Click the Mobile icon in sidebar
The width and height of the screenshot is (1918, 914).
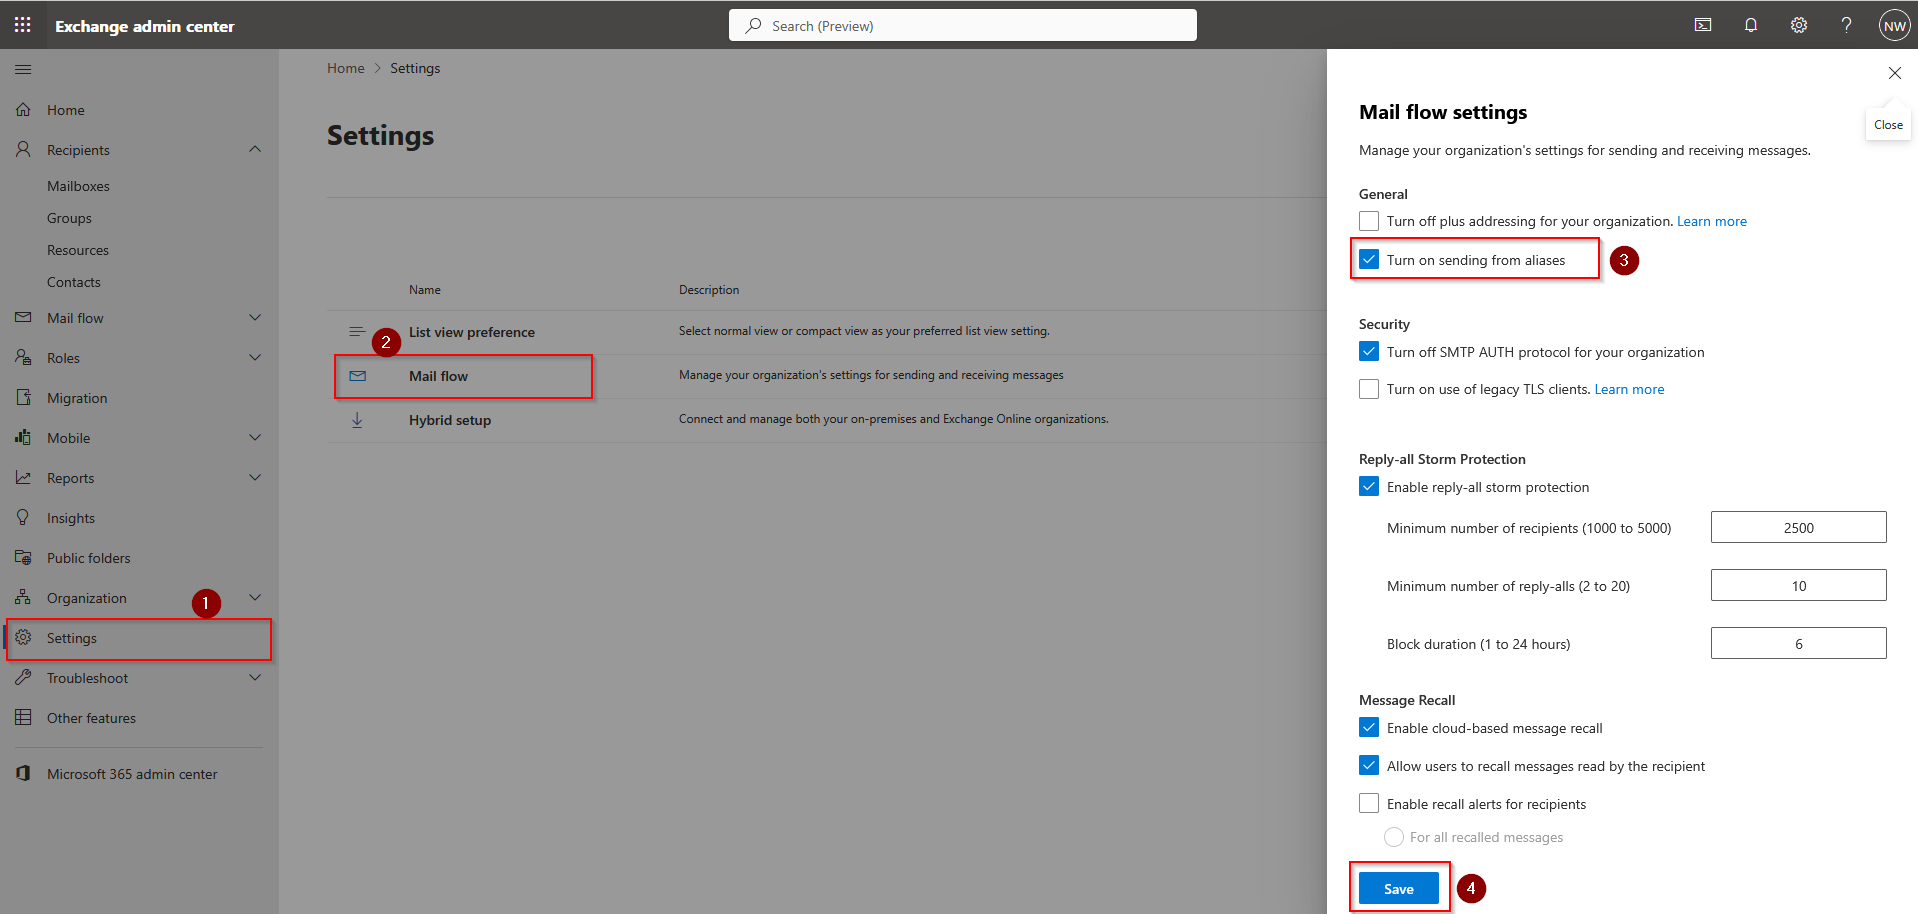[x=23, y=437]
